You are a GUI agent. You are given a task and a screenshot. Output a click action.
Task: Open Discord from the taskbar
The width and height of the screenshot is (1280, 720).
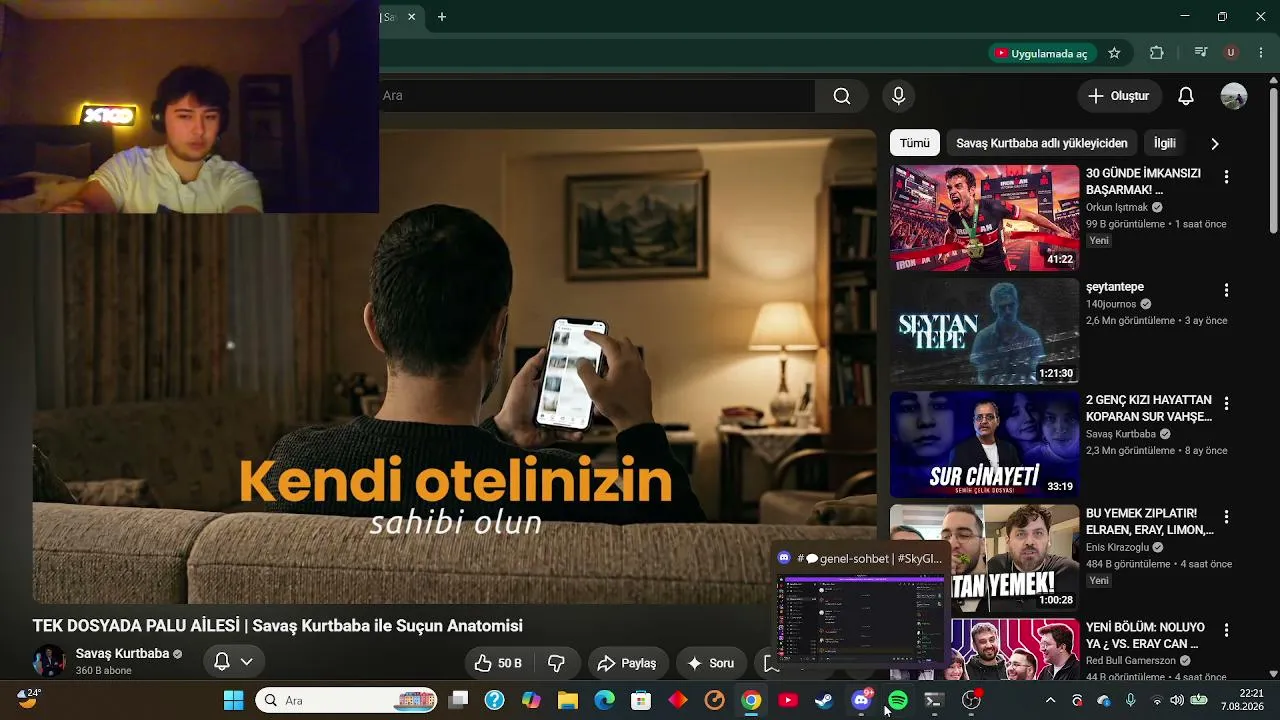tap(861, 701)
